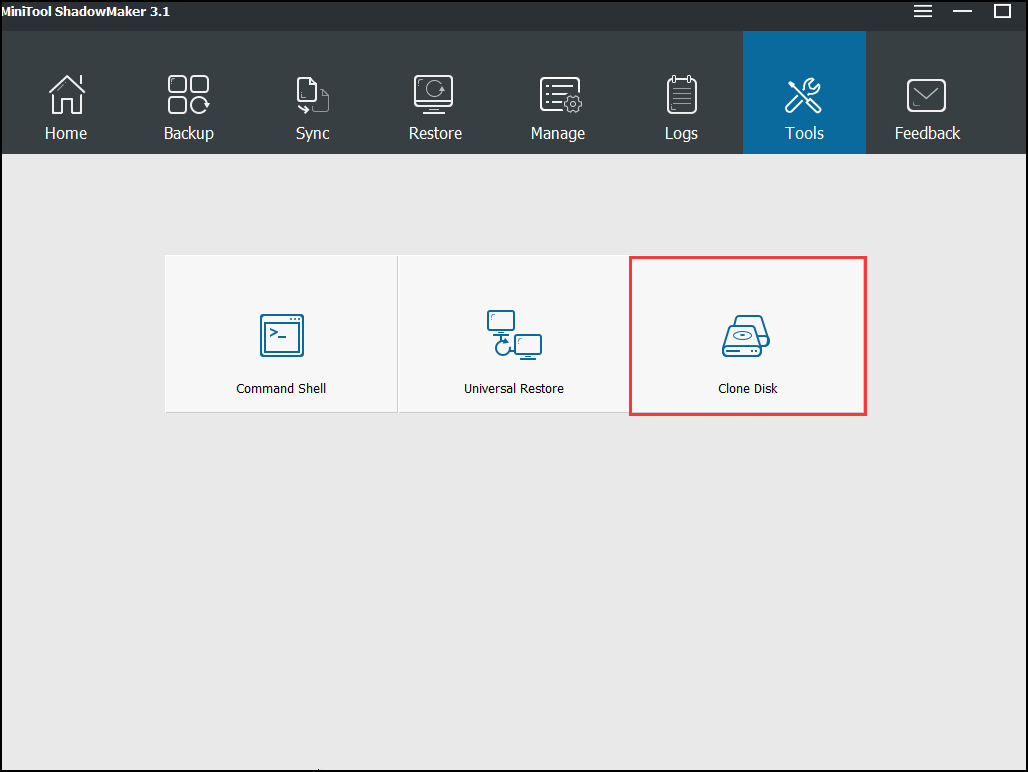
Task: Click the Tools tab label
Action: point(804,133)
